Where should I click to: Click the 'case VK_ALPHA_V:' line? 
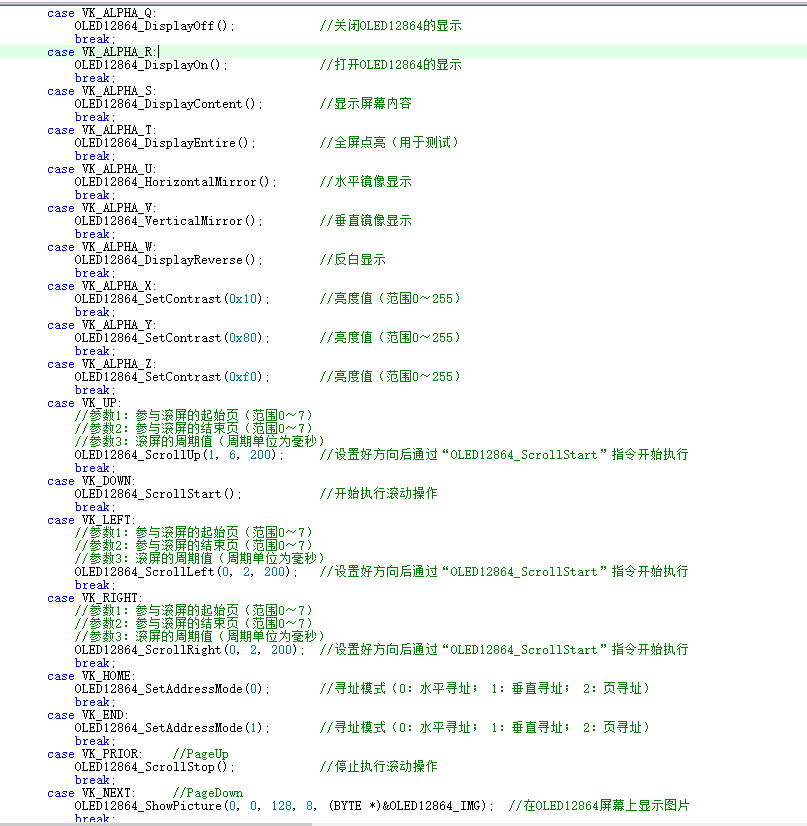pos(102,208)
